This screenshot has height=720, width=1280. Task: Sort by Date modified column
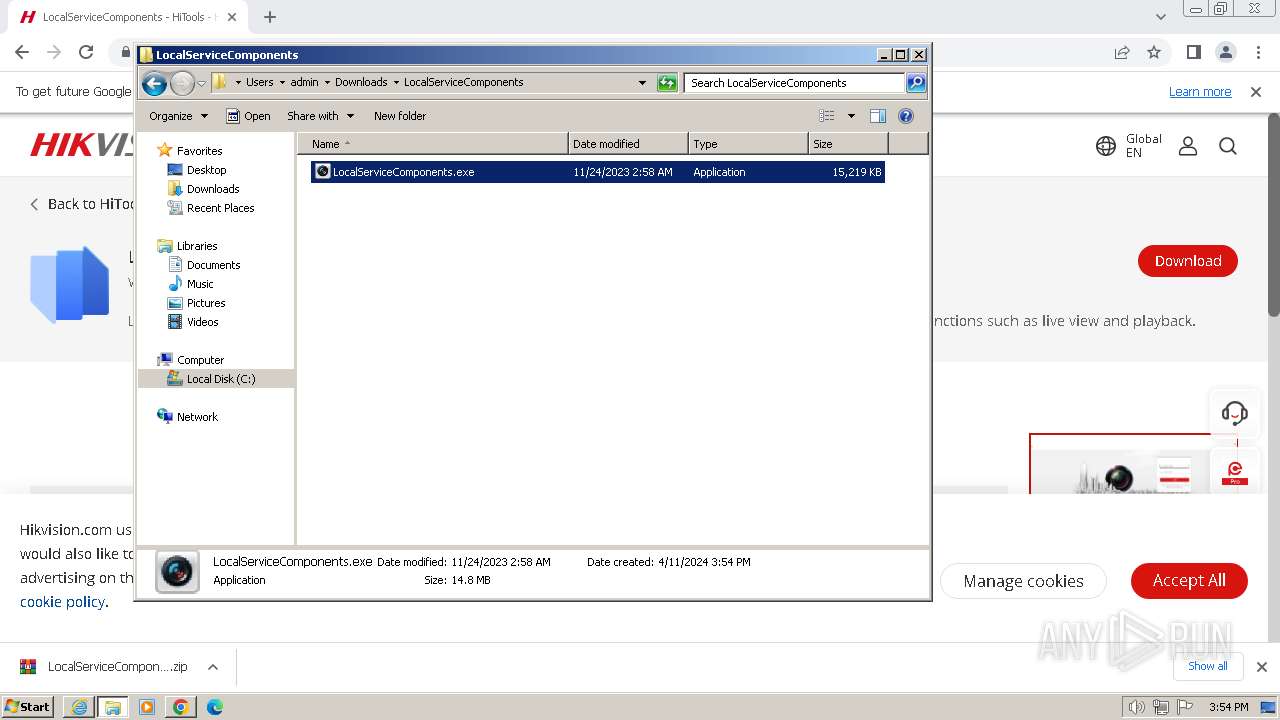(x=628, y=144)
